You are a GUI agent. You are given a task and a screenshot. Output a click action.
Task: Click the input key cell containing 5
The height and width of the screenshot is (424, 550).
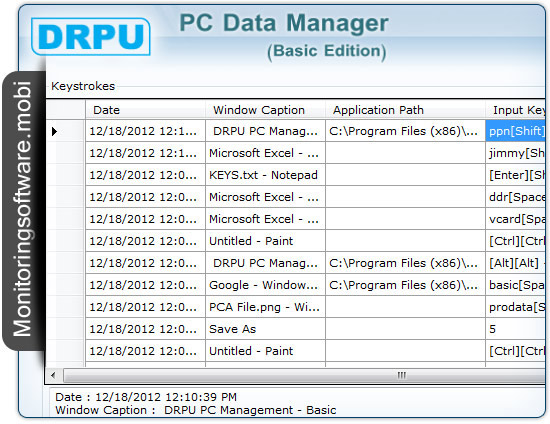coord(516,329)
